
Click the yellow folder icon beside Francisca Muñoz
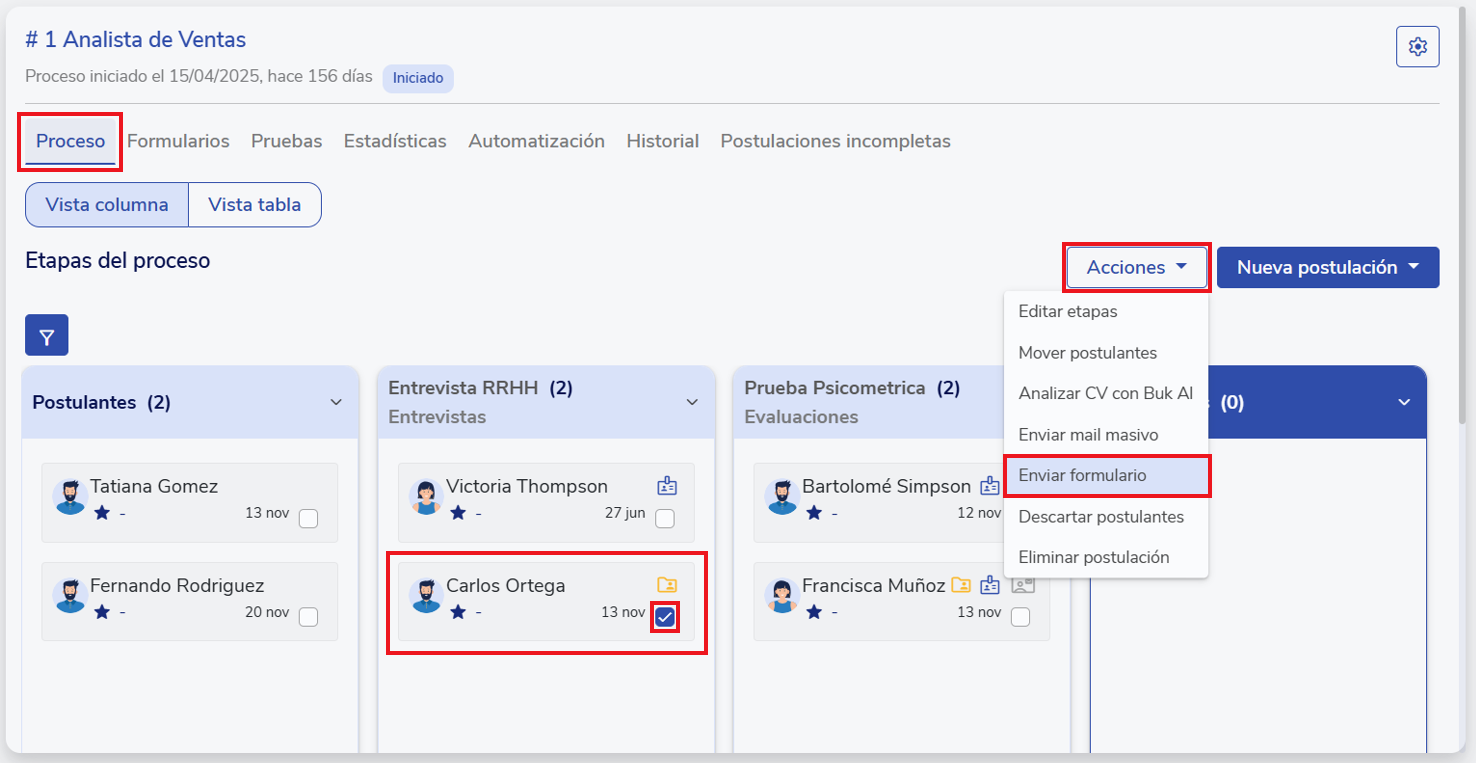click(961, 585)
